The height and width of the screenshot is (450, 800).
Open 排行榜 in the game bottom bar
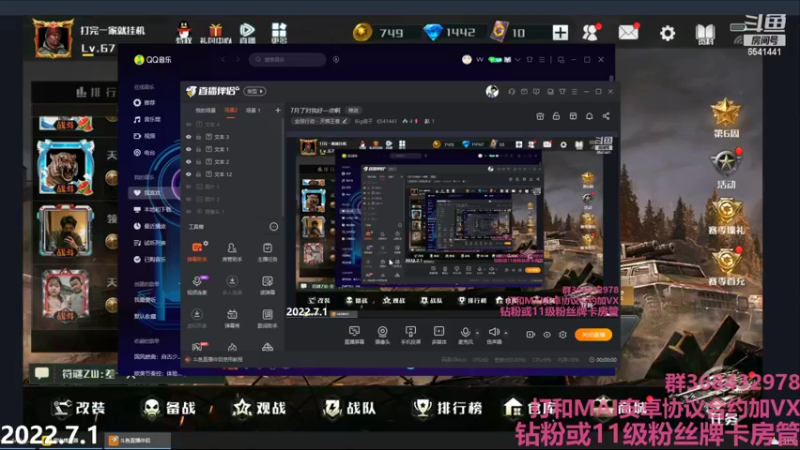449,408
